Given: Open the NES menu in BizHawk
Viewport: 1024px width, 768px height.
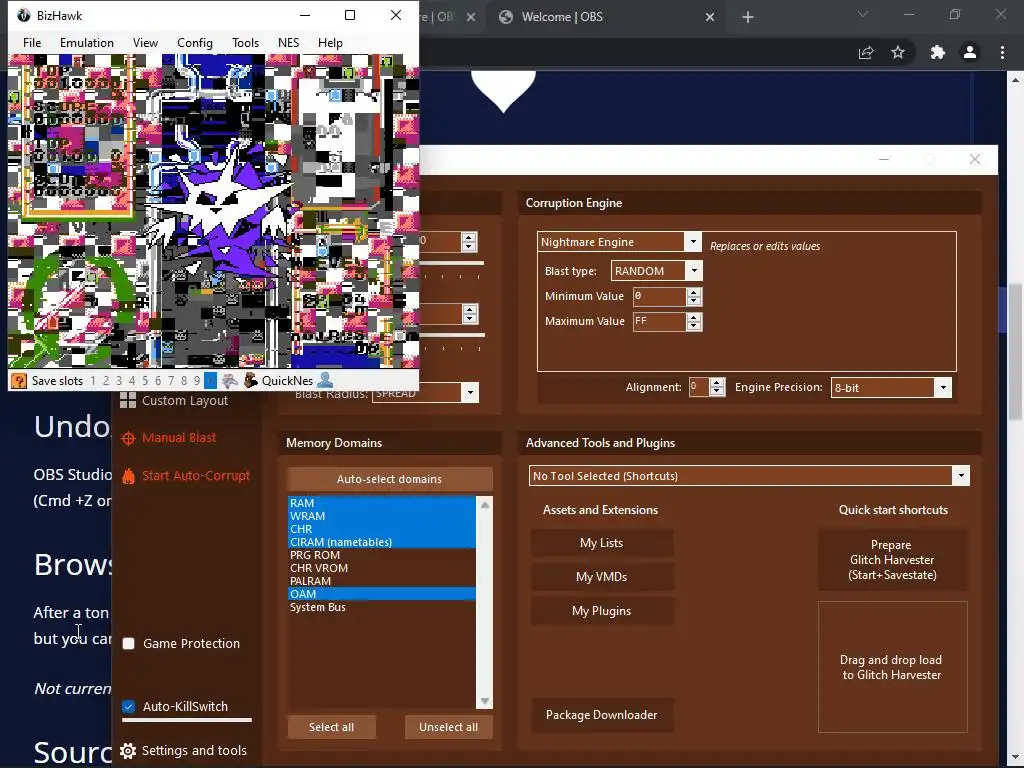Looking at the screenshot, I should point(288,42).
